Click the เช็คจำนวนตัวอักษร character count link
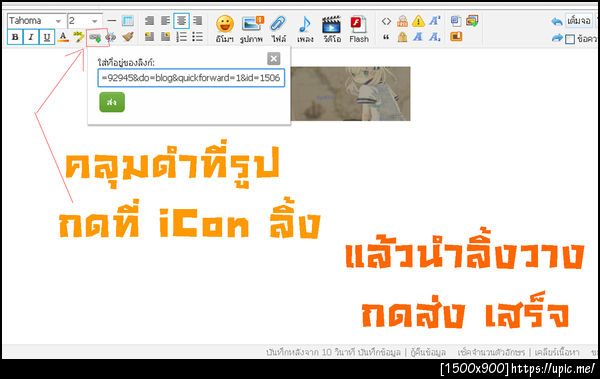This screenshot has width=600, height=379. (491, 351)
